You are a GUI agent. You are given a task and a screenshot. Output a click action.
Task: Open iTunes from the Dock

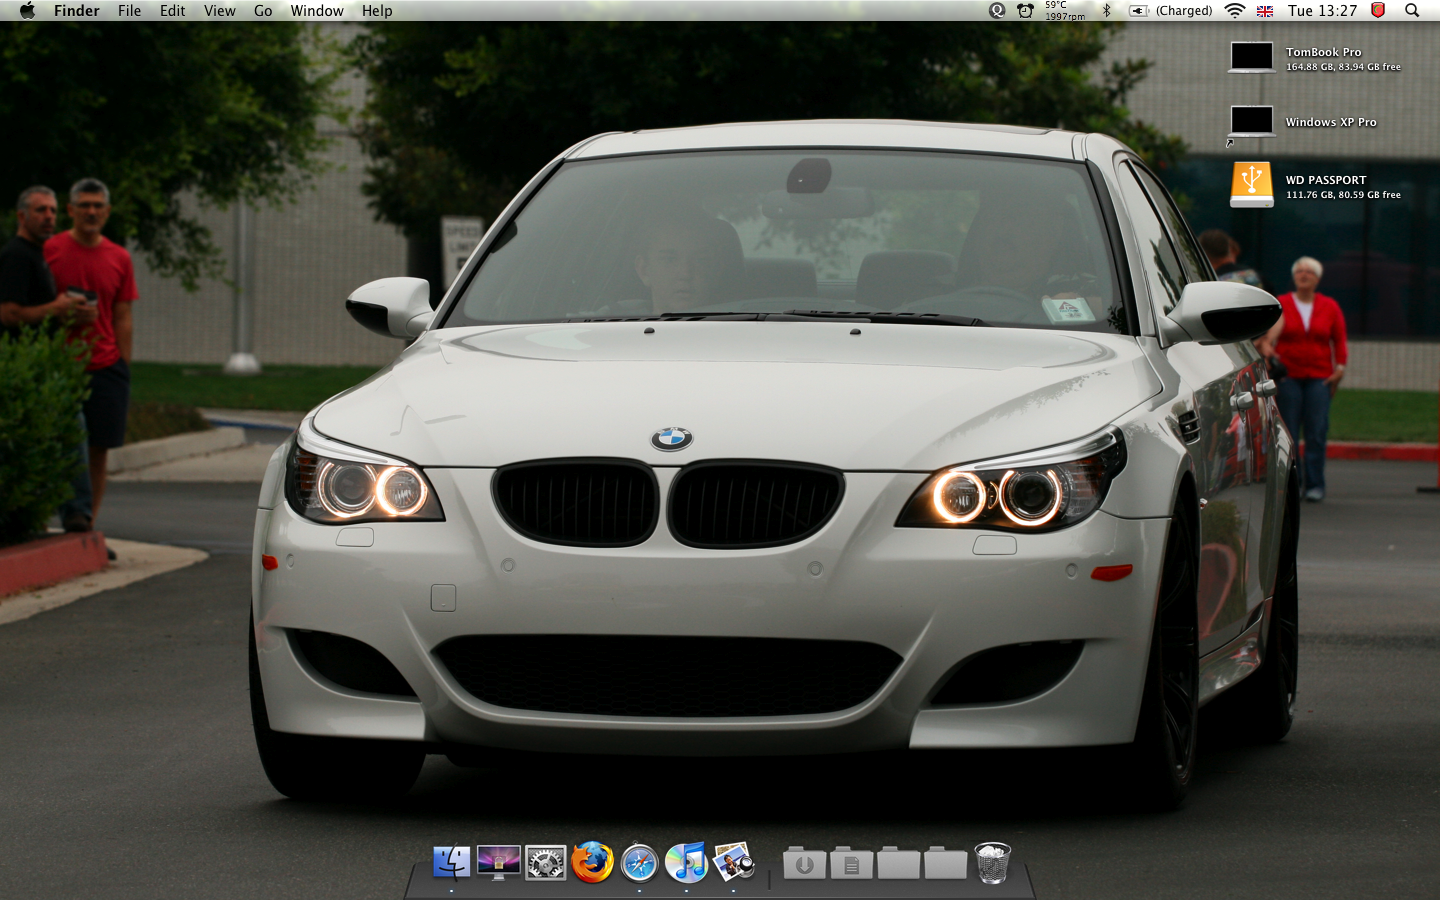tap(686, 862)
